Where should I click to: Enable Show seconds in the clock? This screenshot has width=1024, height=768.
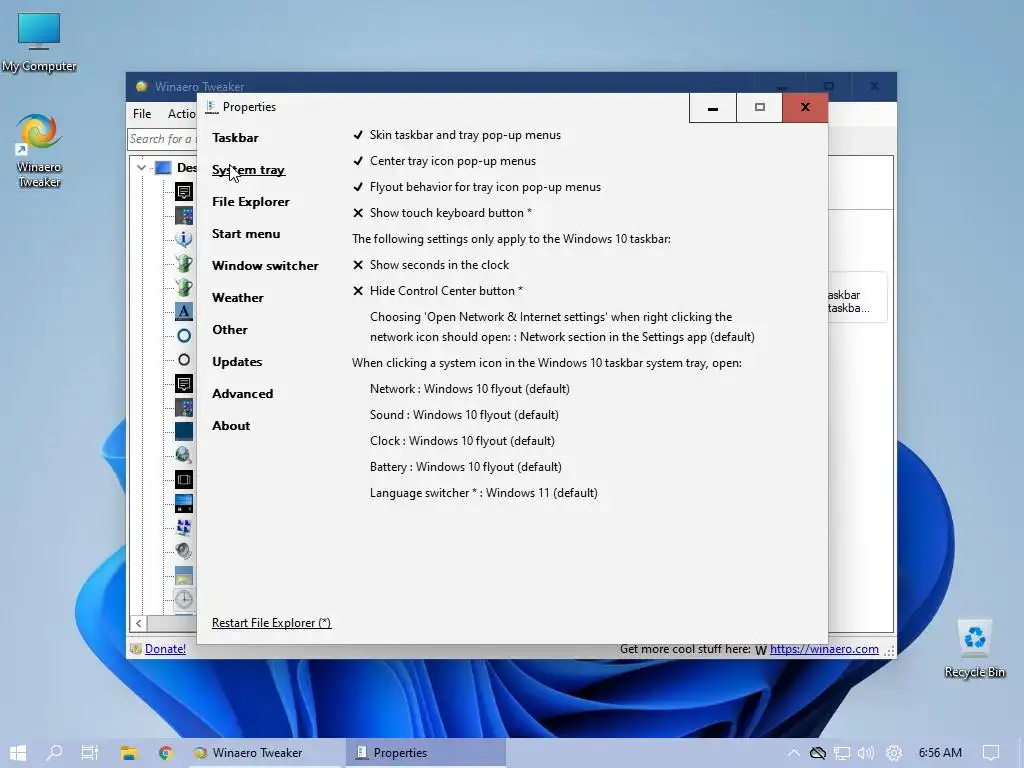(x=431, y=265)
